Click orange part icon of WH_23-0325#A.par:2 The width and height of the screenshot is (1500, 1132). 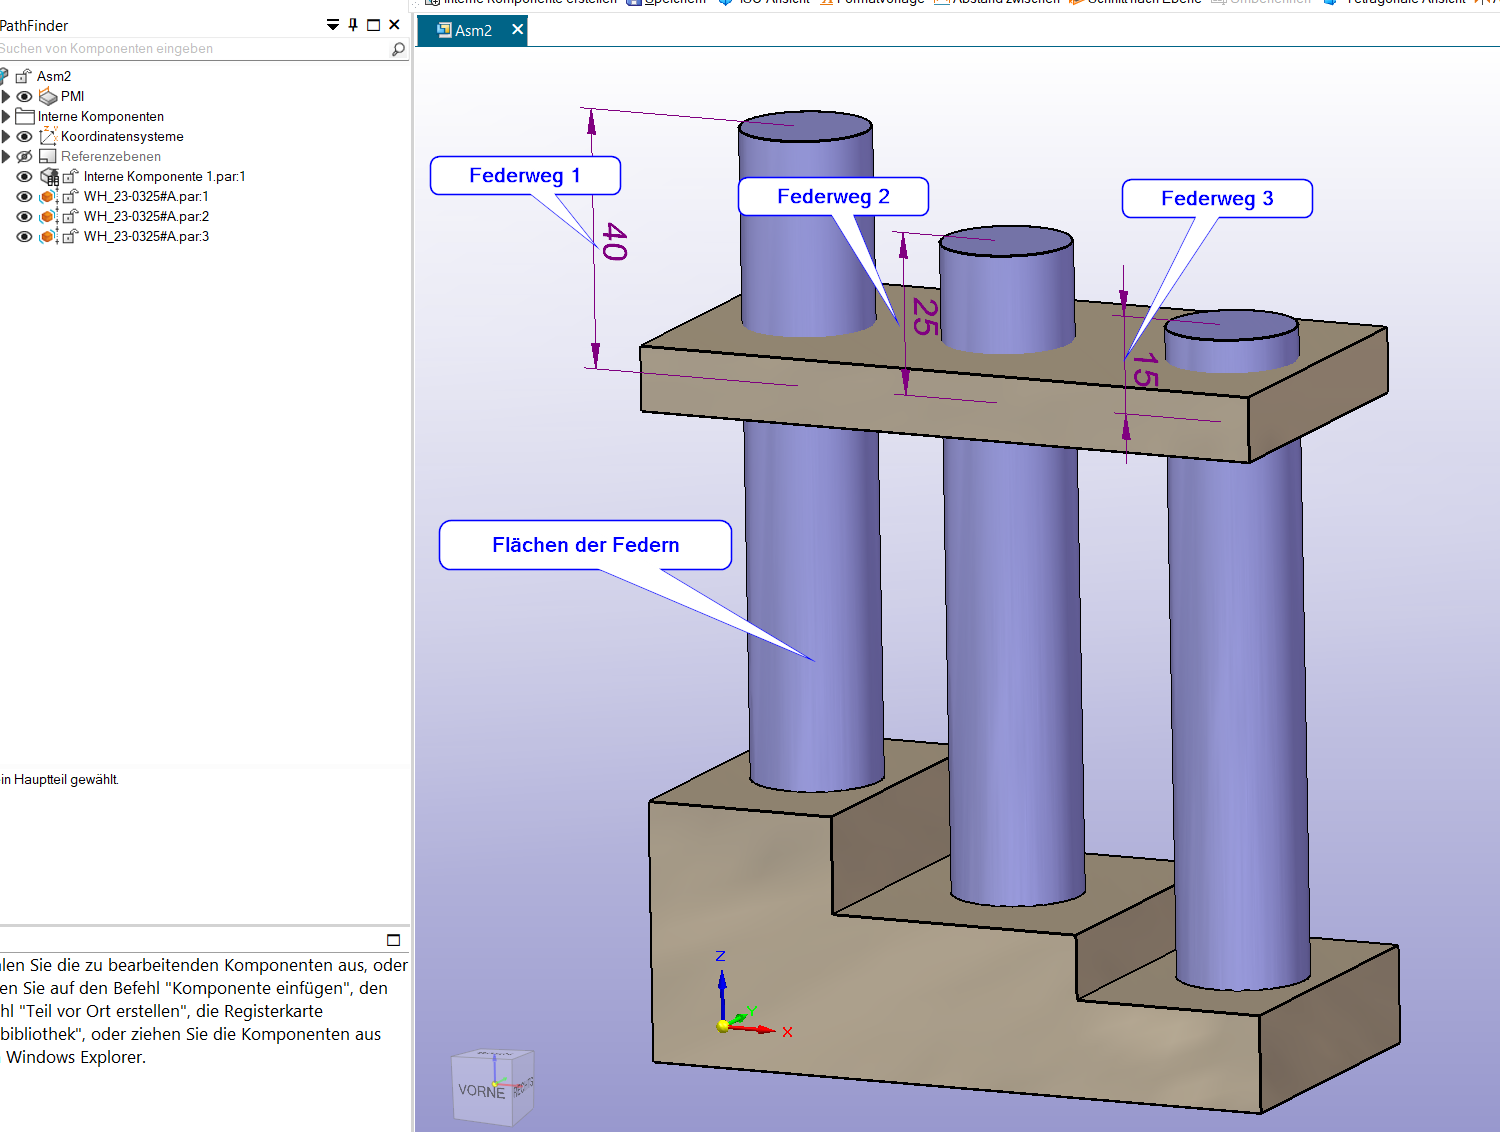pyautogui.click(x=47, y=216)
